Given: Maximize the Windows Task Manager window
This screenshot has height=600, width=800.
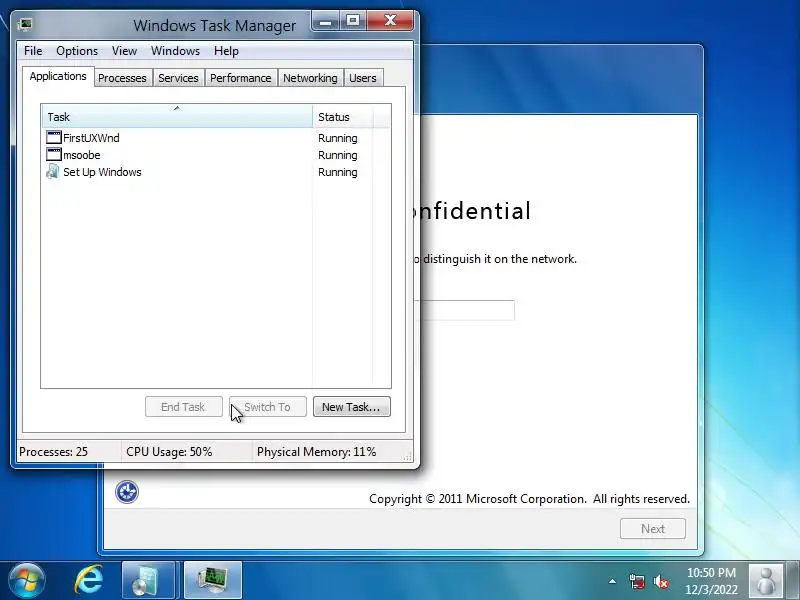Looking at the screenshot, I should click(353, 21).
